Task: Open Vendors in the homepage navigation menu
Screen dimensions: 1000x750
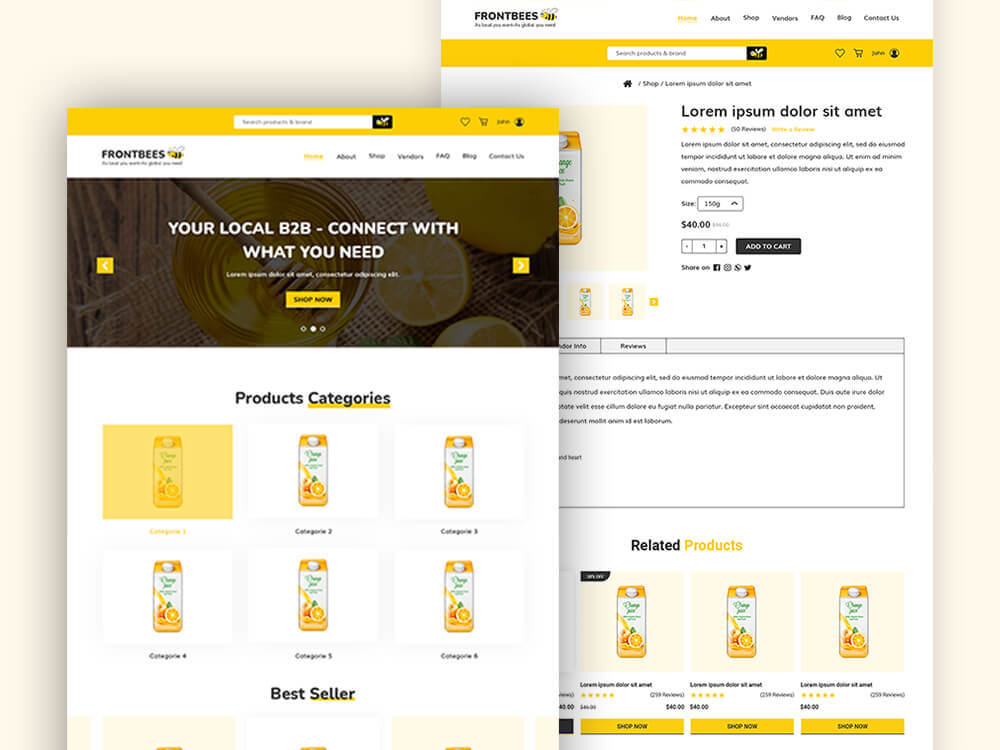Action: click(x=410, y=157)
